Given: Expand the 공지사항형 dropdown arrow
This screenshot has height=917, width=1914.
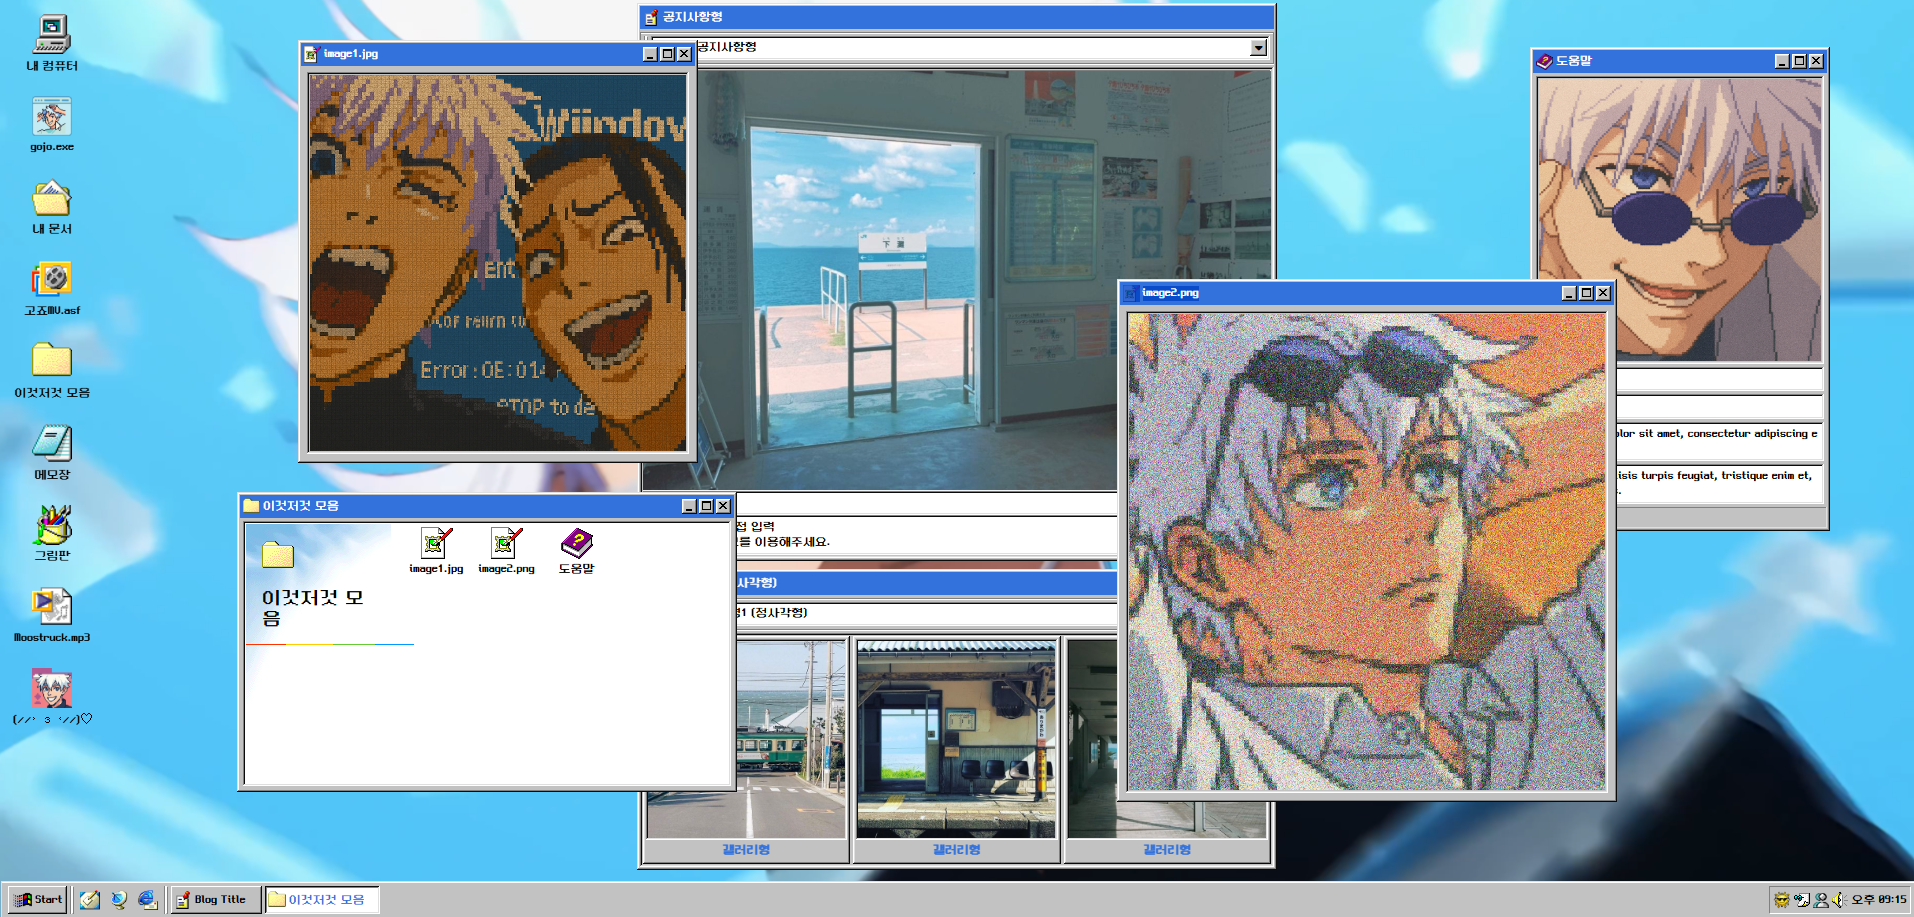Looking at the screenshot, I should (x=1259, y=48).
